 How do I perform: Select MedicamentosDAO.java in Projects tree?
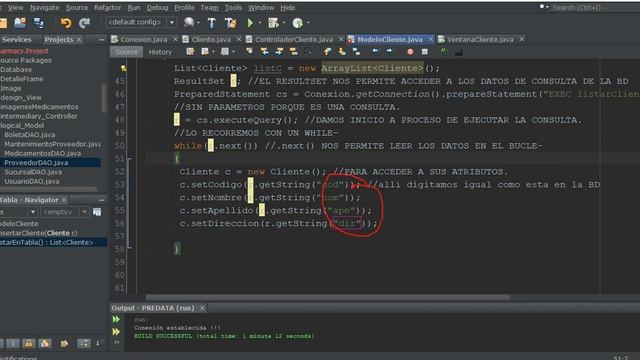tap(42, 153)
